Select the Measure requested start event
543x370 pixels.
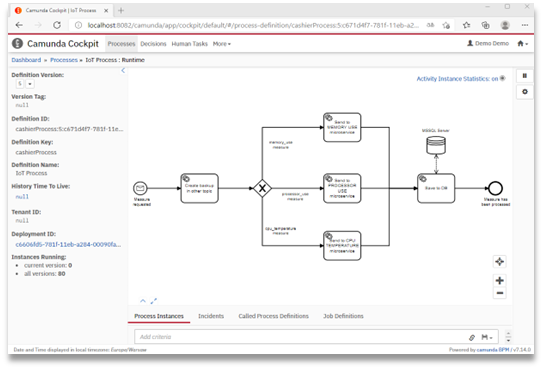tap(140, 188)
